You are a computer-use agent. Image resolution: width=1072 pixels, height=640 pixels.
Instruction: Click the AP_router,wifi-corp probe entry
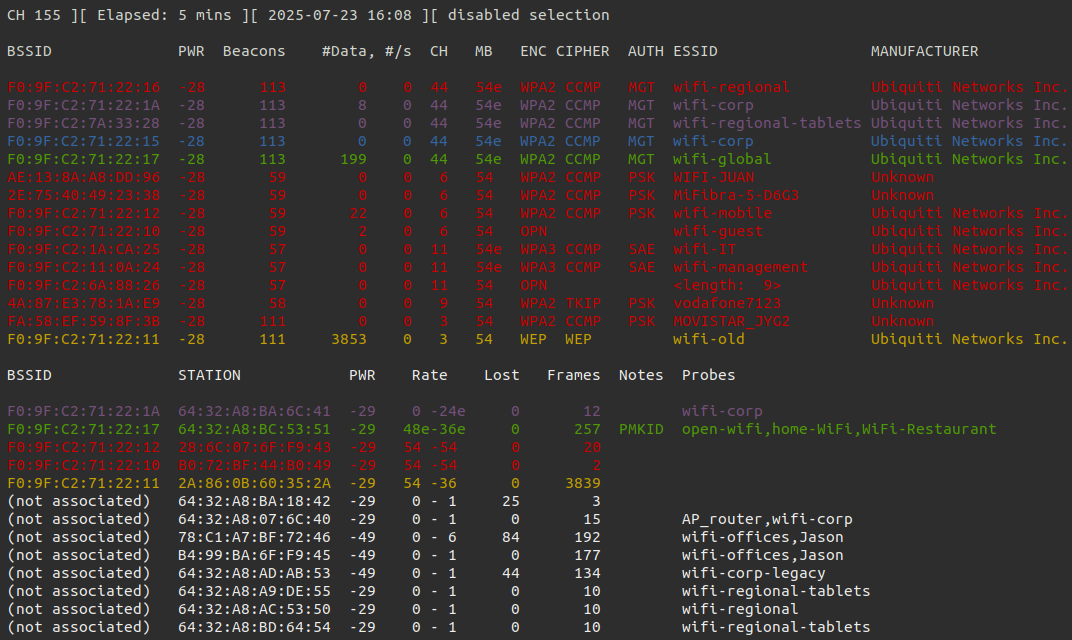coord(758,519)
